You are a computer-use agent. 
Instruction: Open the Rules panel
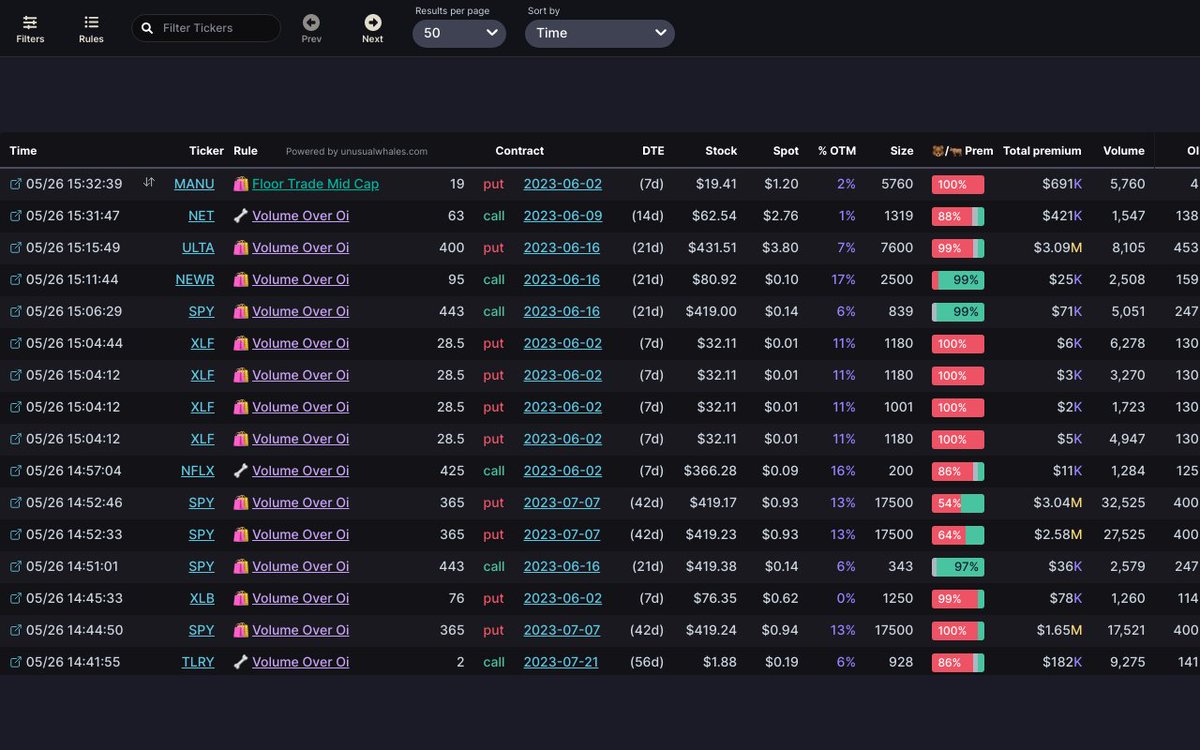[91, 27]
